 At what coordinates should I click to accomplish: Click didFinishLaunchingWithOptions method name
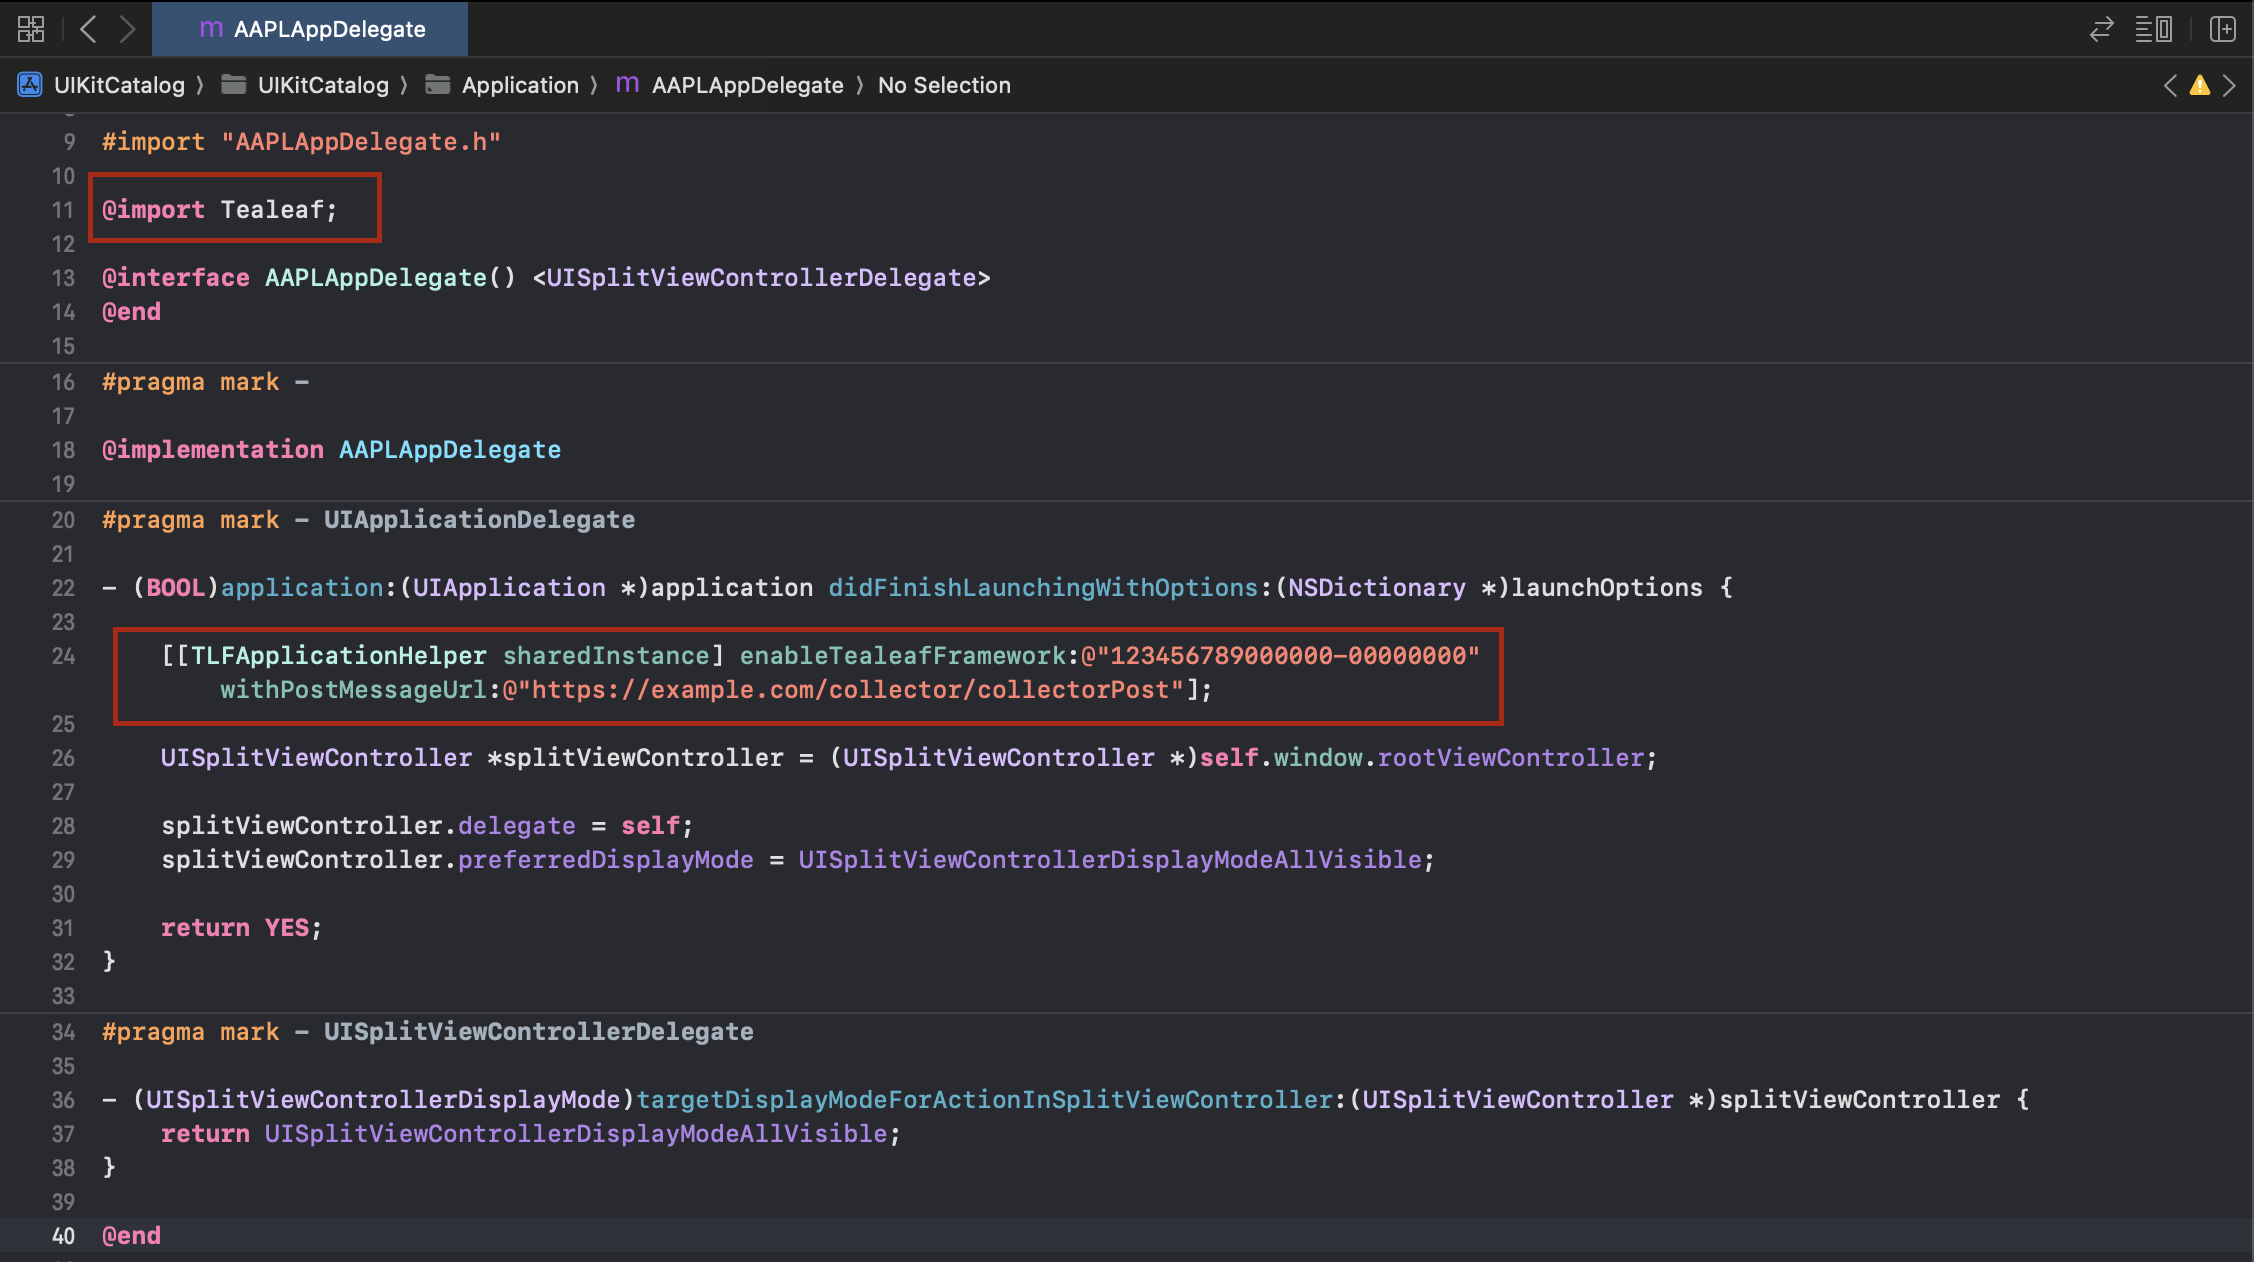coord(1043,588)
